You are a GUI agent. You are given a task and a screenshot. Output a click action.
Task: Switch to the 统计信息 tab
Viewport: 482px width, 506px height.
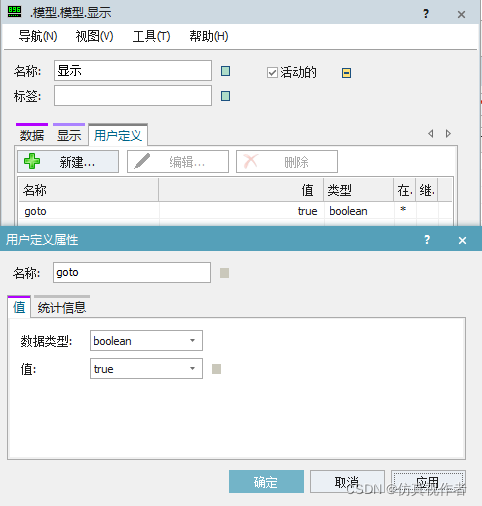pos(62,307)
